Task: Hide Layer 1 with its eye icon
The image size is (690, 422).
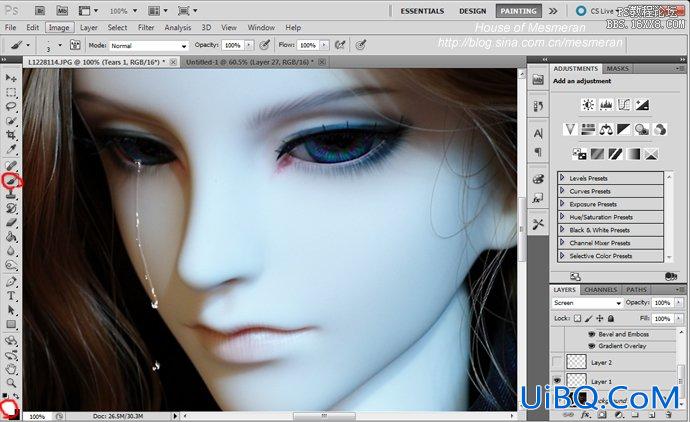Action: 557,381
